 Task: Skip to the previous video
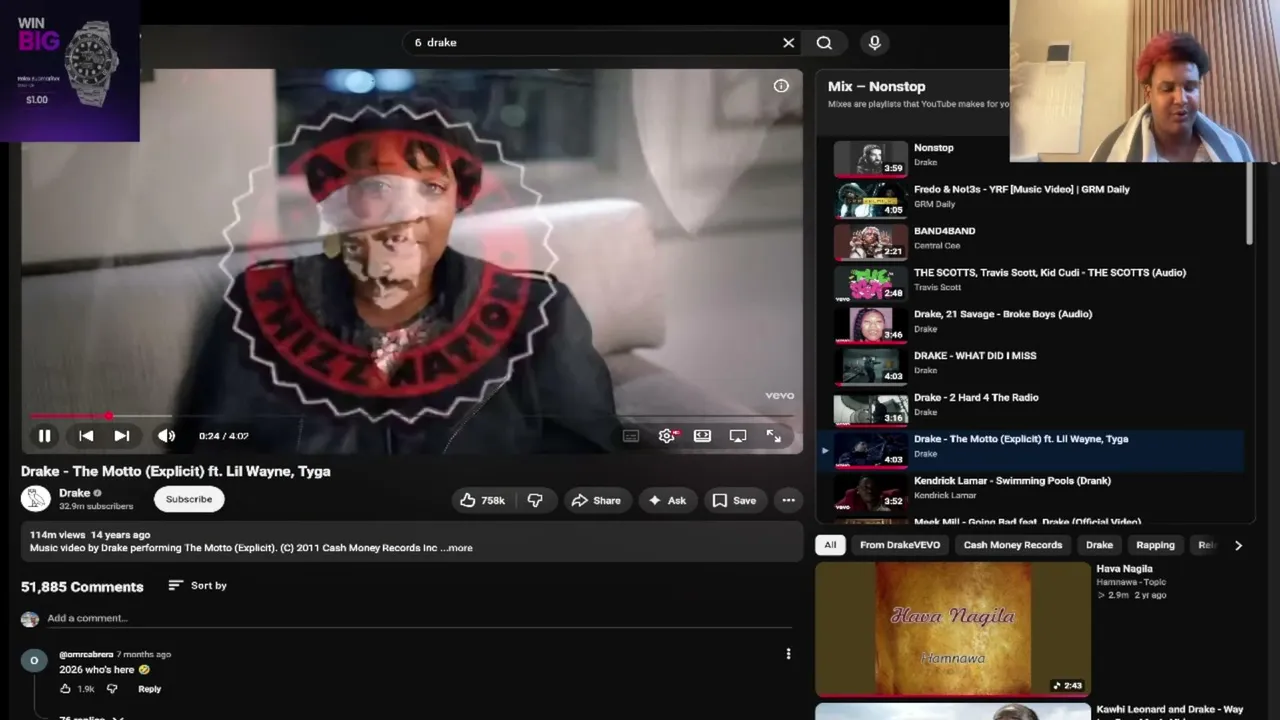86,436
